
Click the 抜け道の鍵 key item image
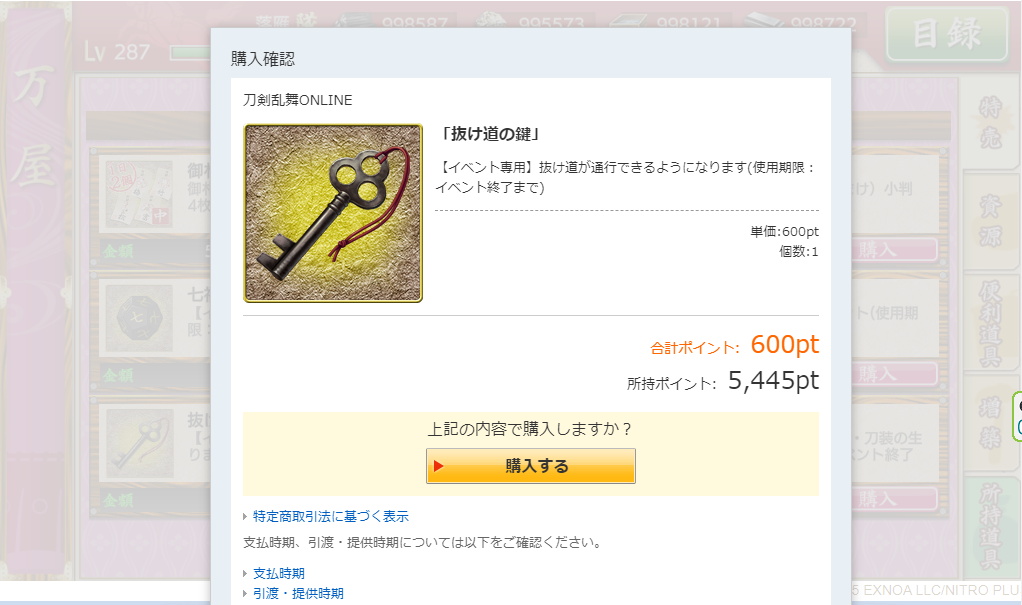click(x=333, y=213)
